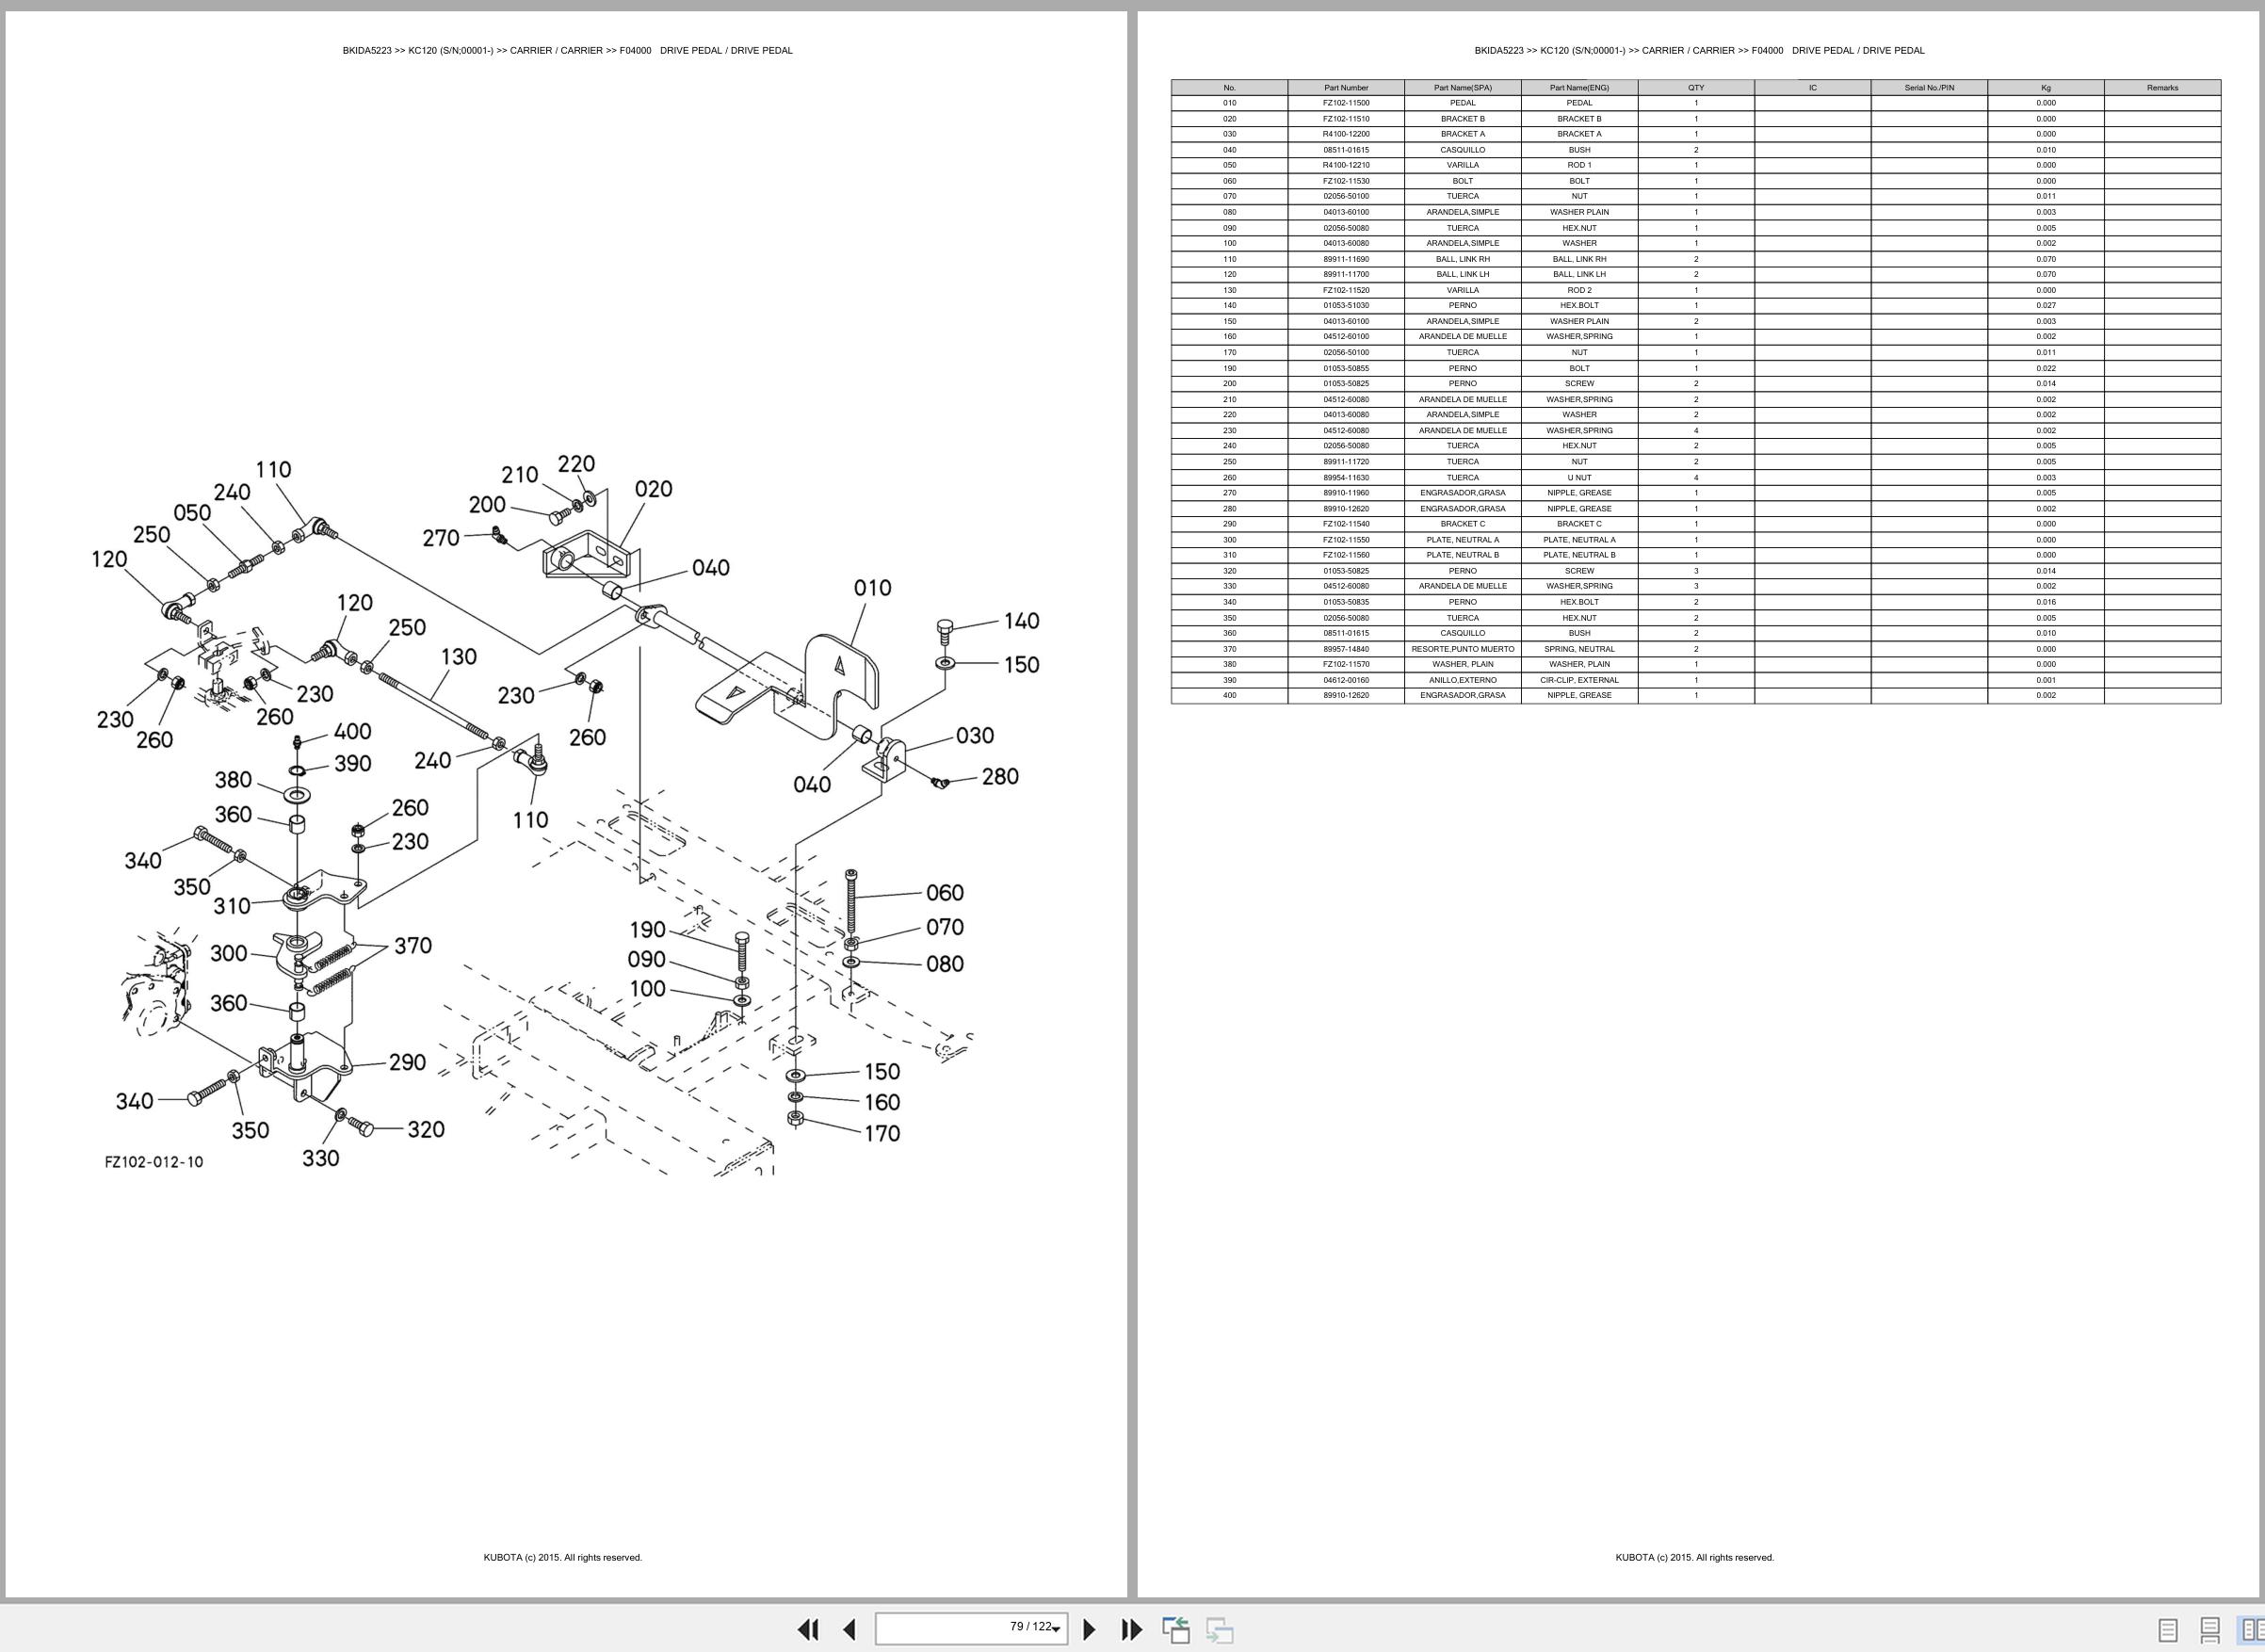Jump to the last page
The image size is (2265, 1652).
tap(1131, 1629)
